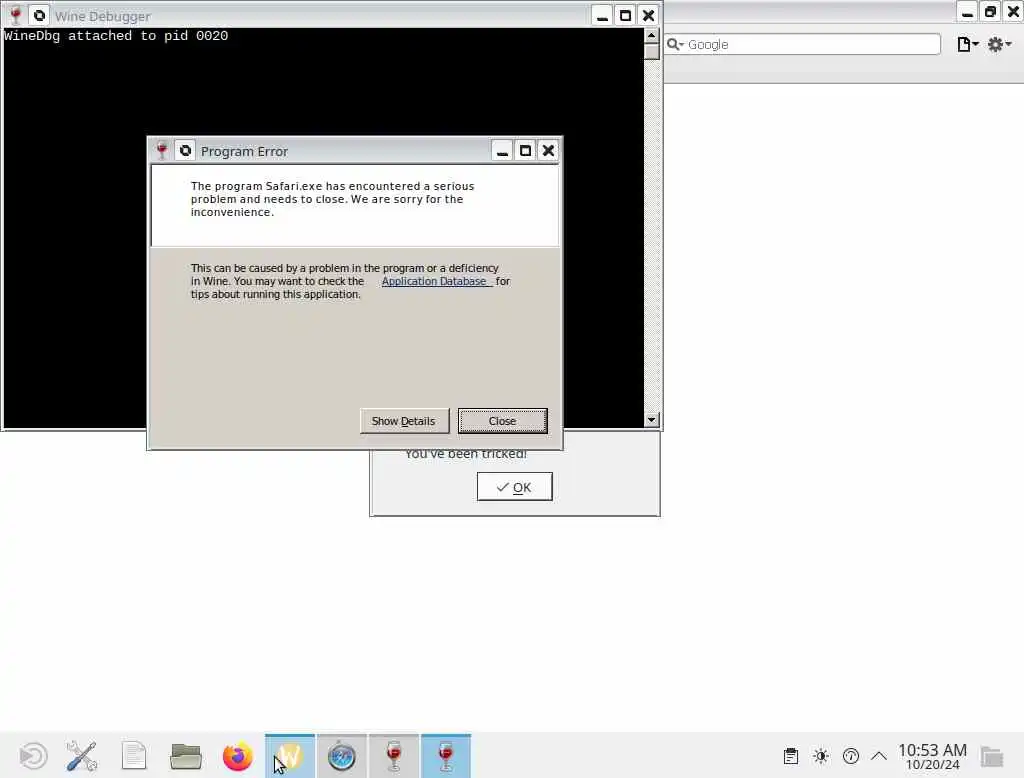Close the Safari browser window

tap(1013, 12)
